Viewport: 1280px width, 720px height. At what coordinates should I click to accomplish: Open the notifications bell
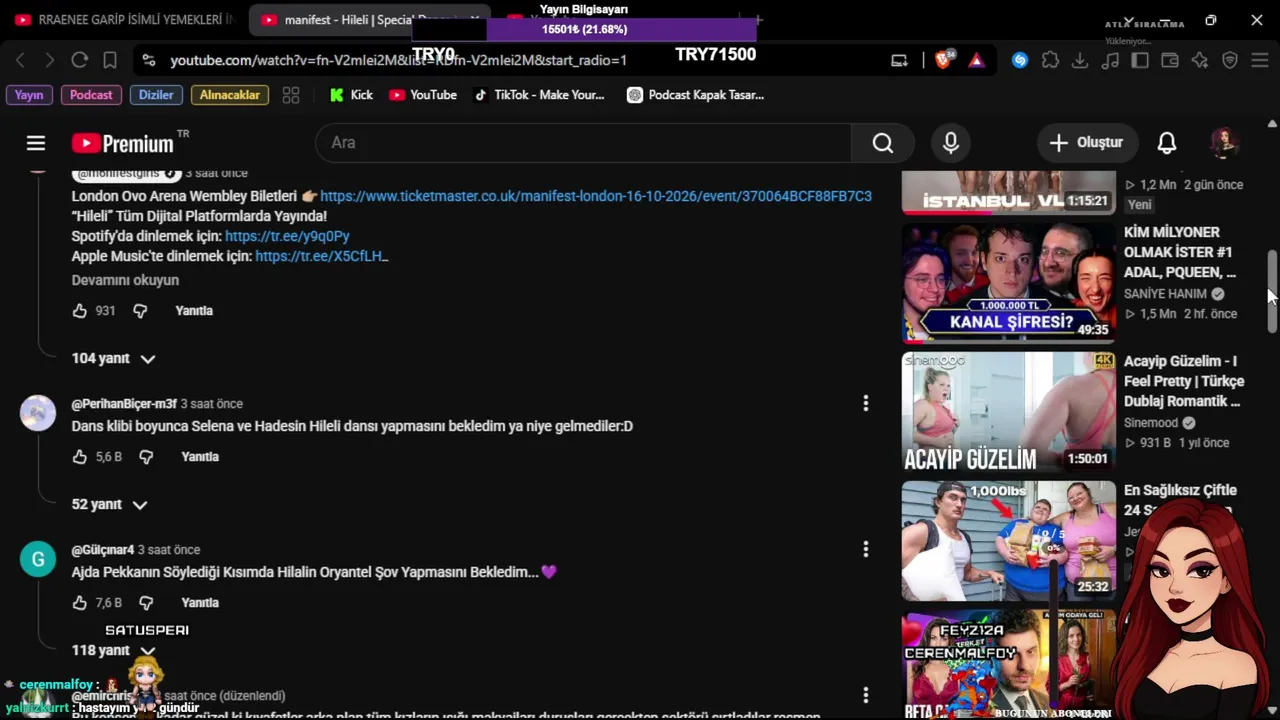[x=1167, y=143]
